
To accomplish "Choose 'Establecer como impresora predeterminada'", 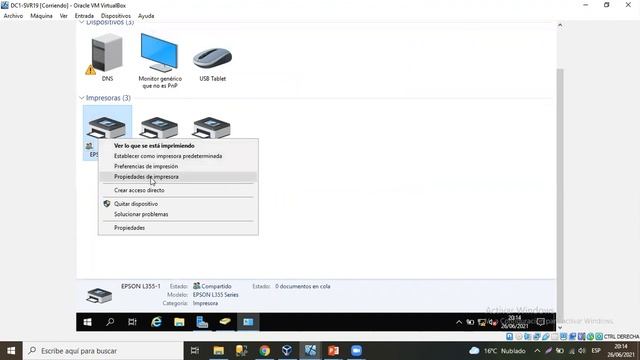I will point(178,156).
